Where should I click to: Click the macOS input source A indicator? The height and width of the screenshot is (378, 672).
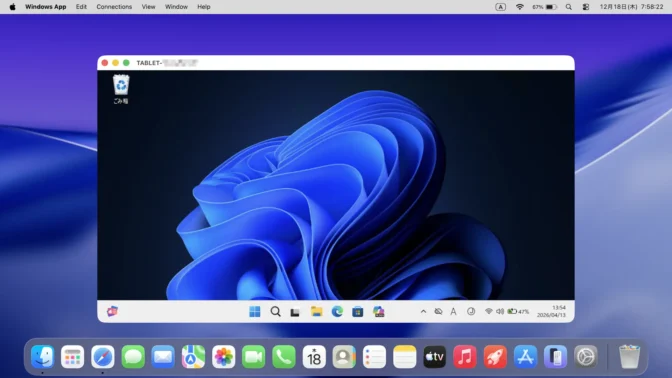[x=500, y=7]
